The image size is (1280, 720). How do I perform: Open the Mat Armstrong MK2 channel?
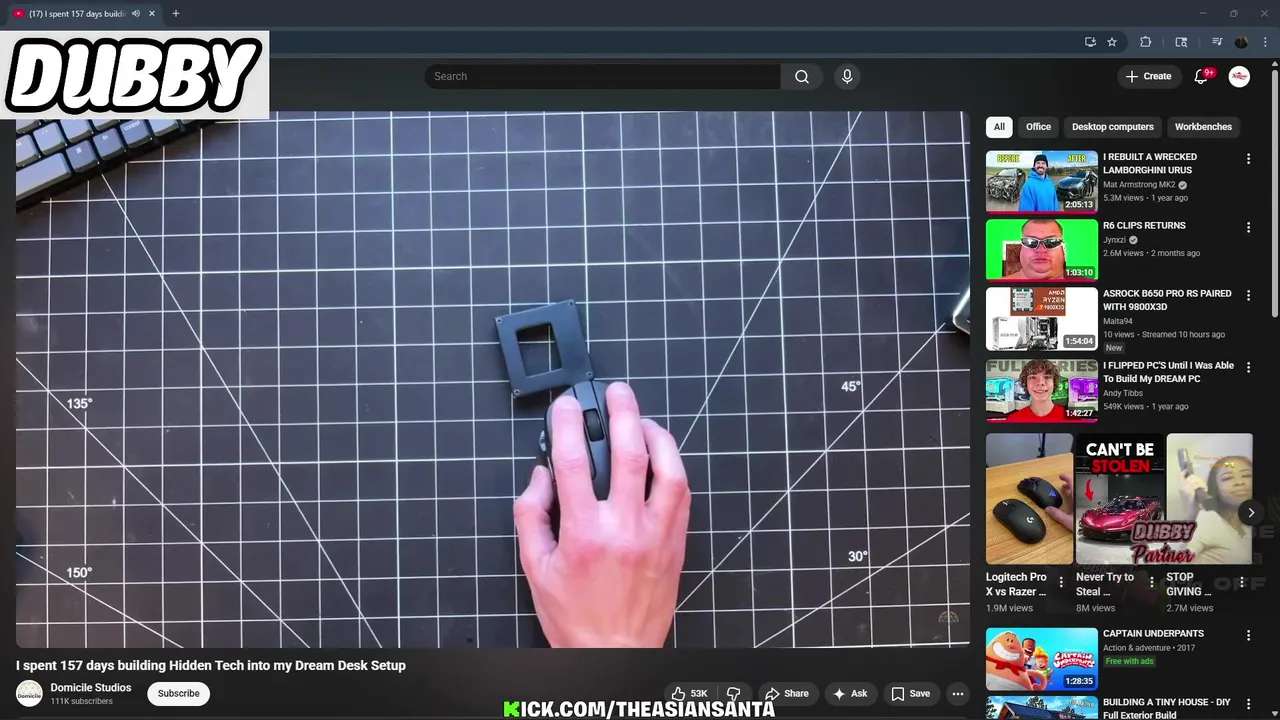[x=1139, y=185]
